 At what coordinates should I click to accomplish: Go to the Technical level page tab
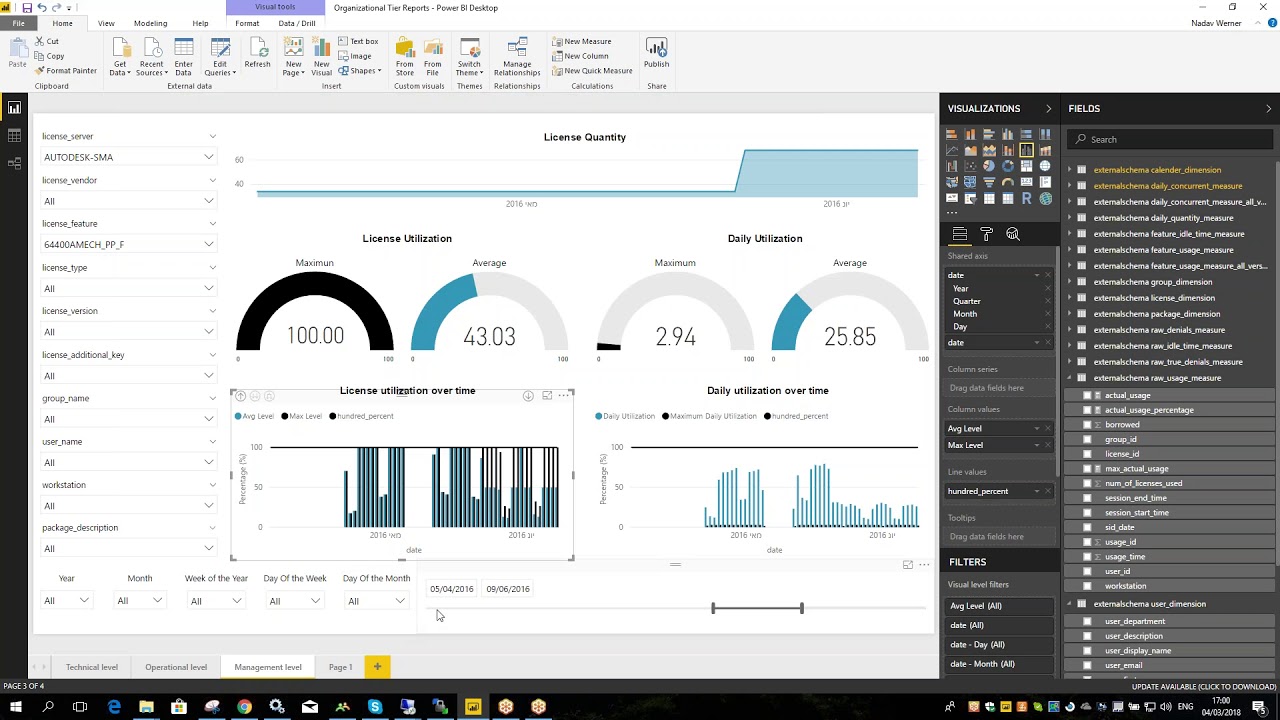(92, 667)
